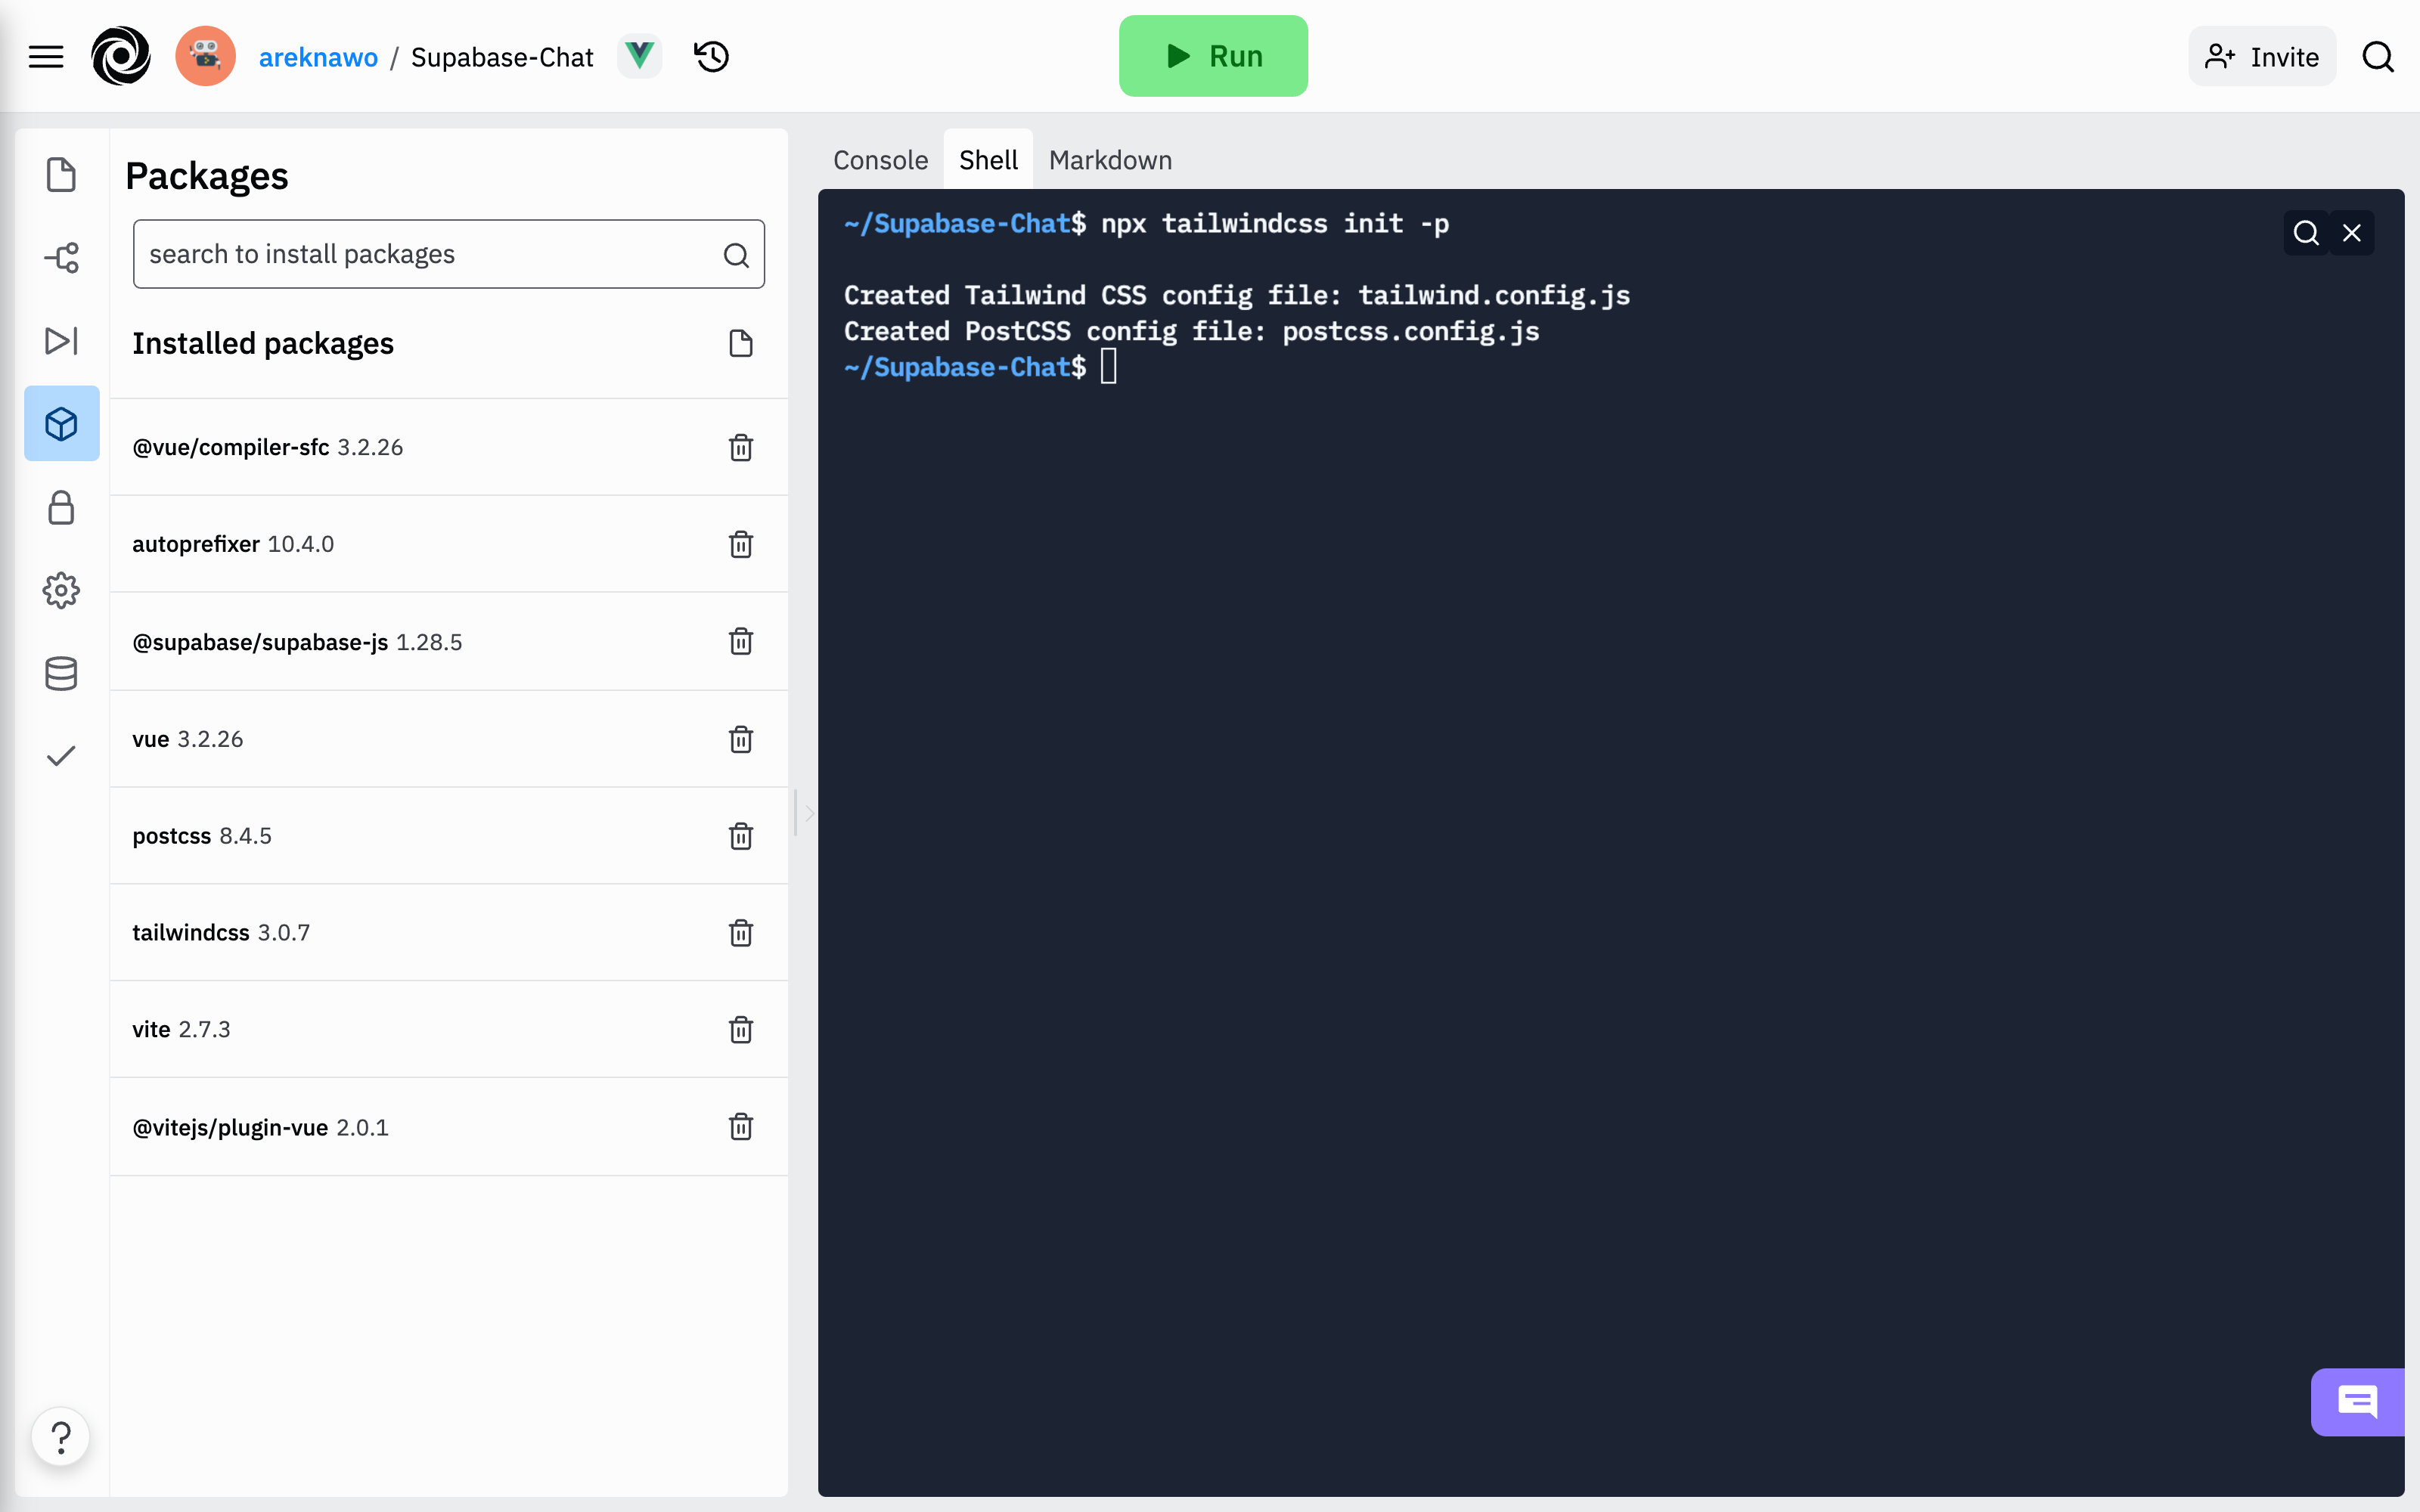Click the Invite collaborators button
The width and height of the screenshot is (2420, 1512).
(x=2263, y=56)
